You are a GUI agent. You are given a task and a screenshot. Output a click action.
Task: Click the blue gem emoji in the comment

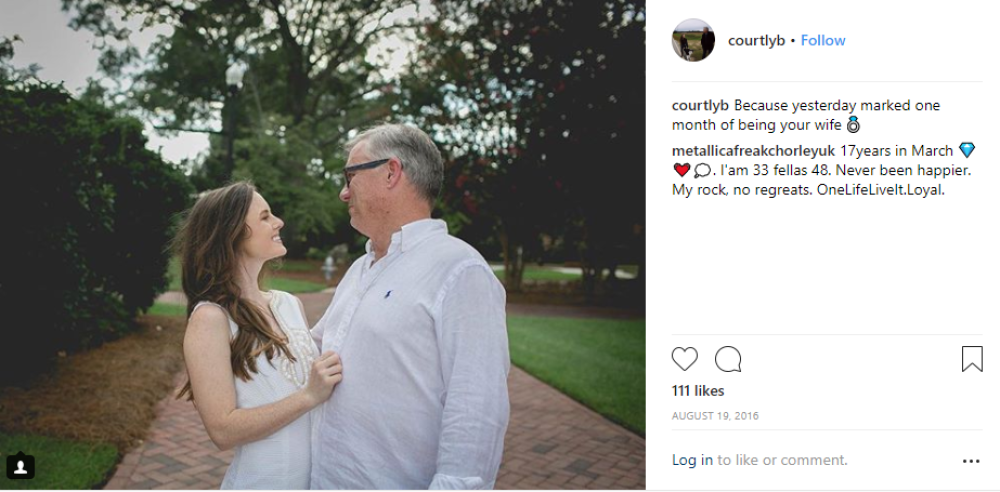(966, 150)
